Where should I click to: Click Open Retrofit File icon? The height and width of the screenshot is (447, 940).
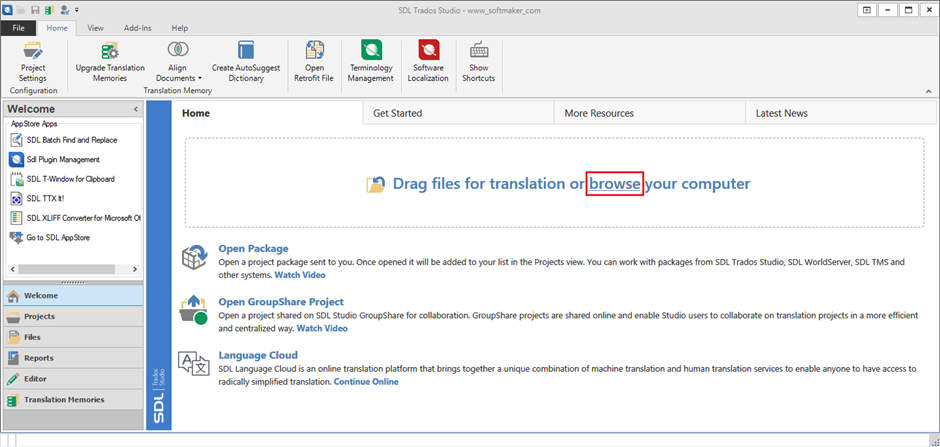(314, 52)
